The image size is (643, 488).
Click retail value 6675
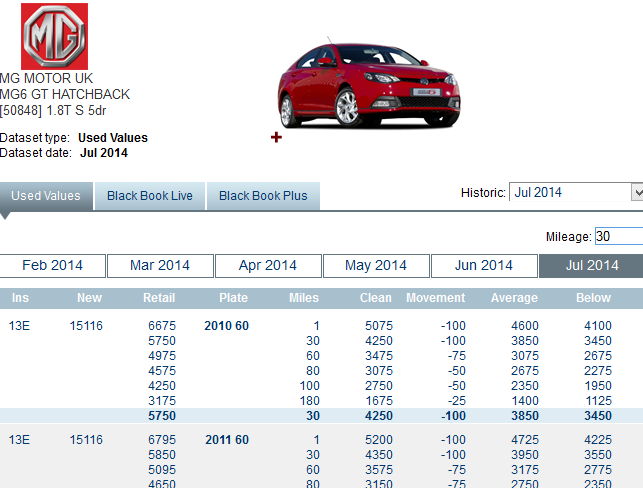(x=162, y=326)
